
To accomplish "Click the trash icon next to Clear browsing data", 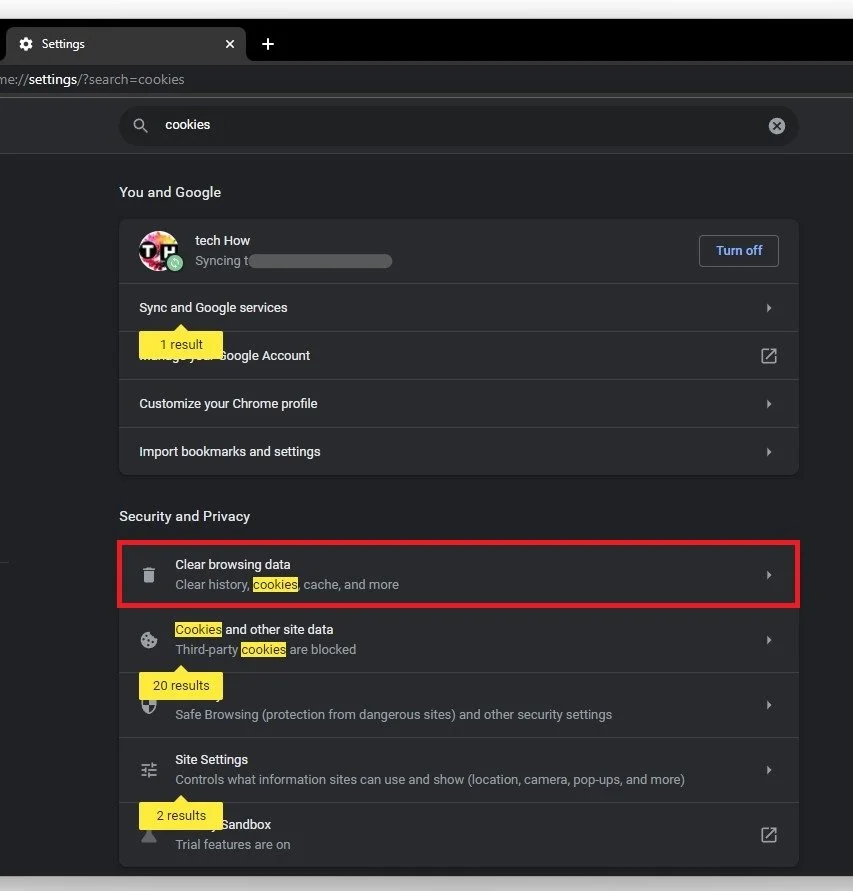I will (x=148, y=574).
